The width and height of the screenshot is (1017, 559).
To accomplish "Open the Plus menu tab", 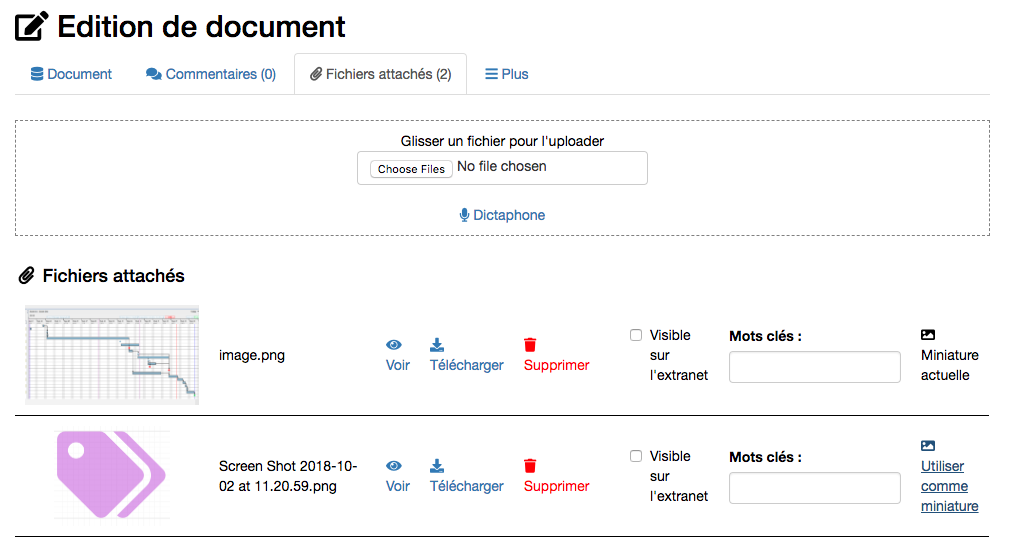I will (x=506, y=74).
